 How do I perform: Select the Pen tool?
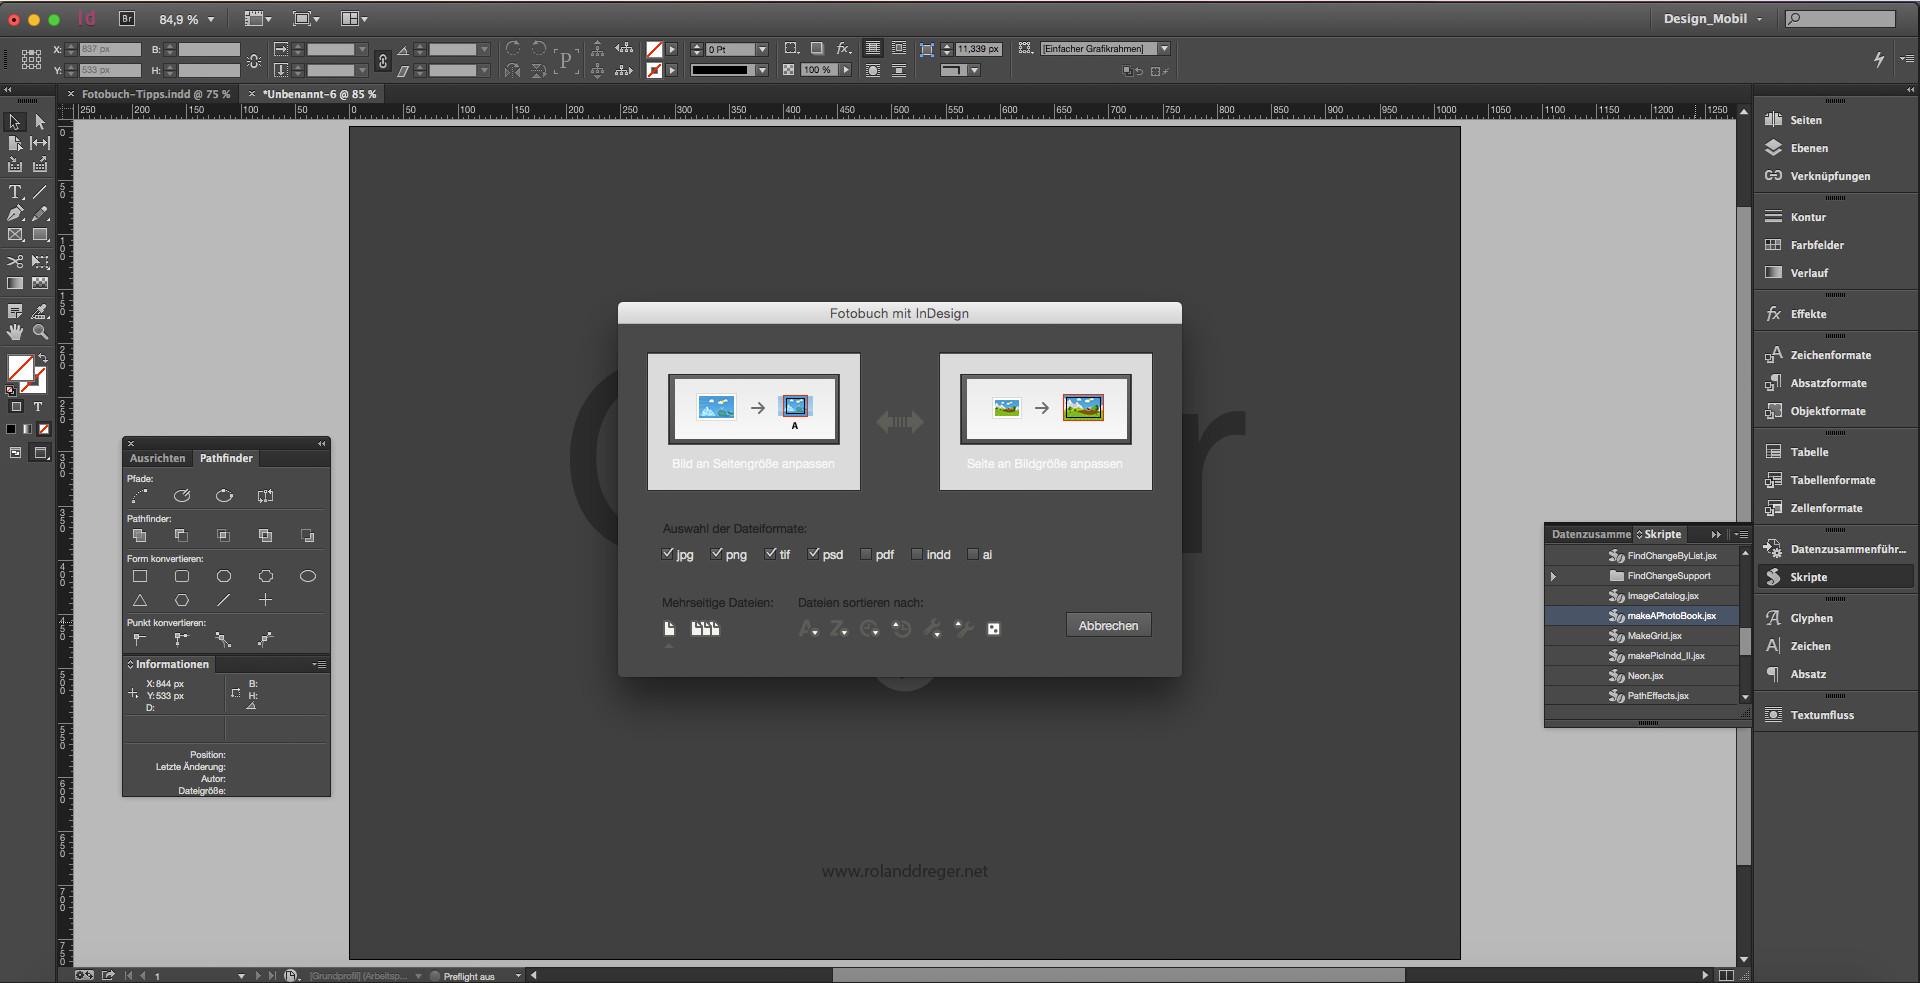tap(15, 213)
